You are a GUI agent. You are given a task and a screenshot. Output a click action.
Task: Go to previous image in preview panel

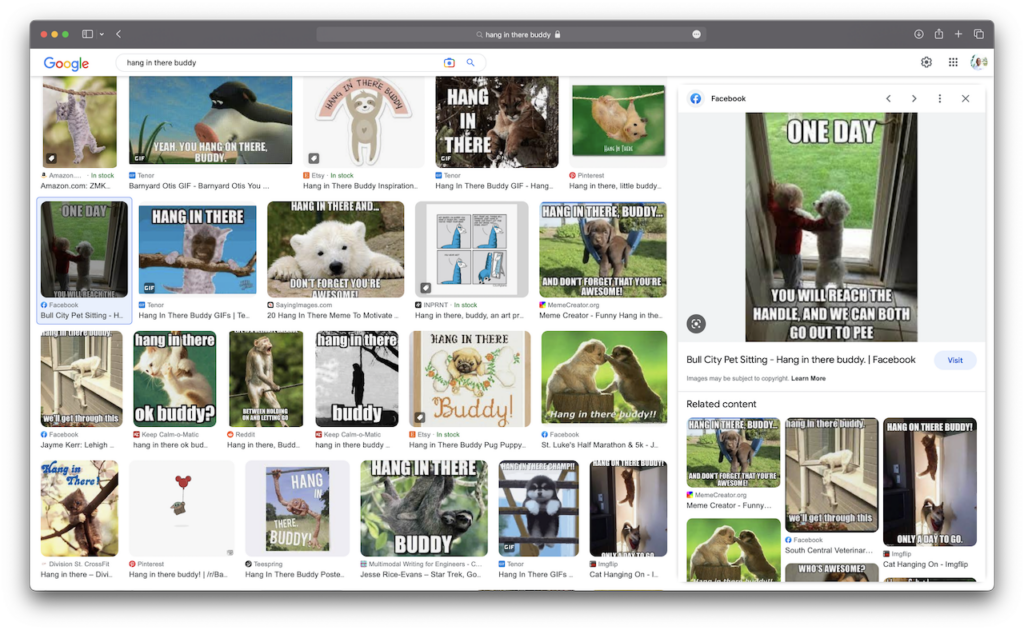click(x=888, y=99)
